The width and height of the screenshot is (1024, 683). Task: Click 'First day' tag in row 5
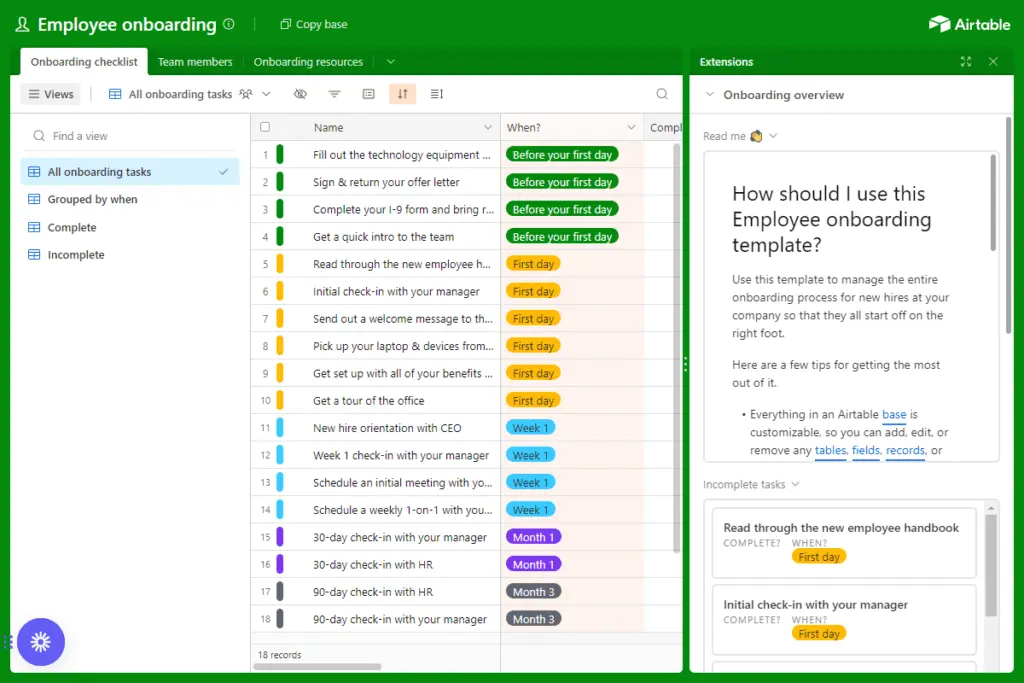click(x=533, y=264)
